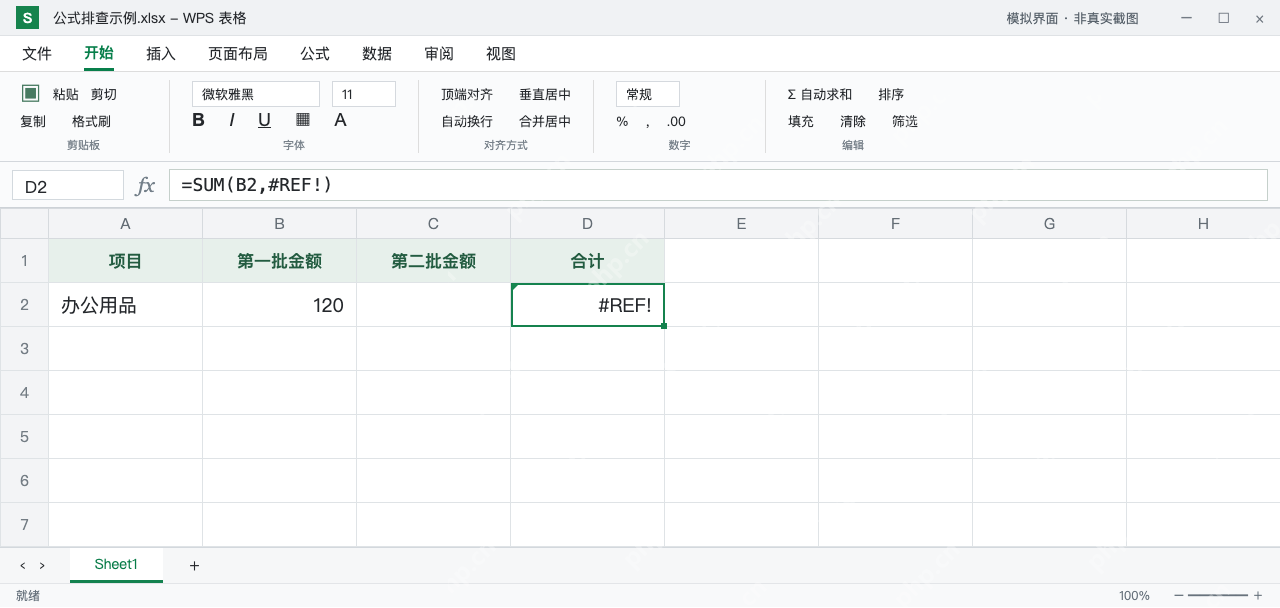Viewport: 1280px width, 608px height.
Task: Open the 公式 tab
Action: pos(315,54)
